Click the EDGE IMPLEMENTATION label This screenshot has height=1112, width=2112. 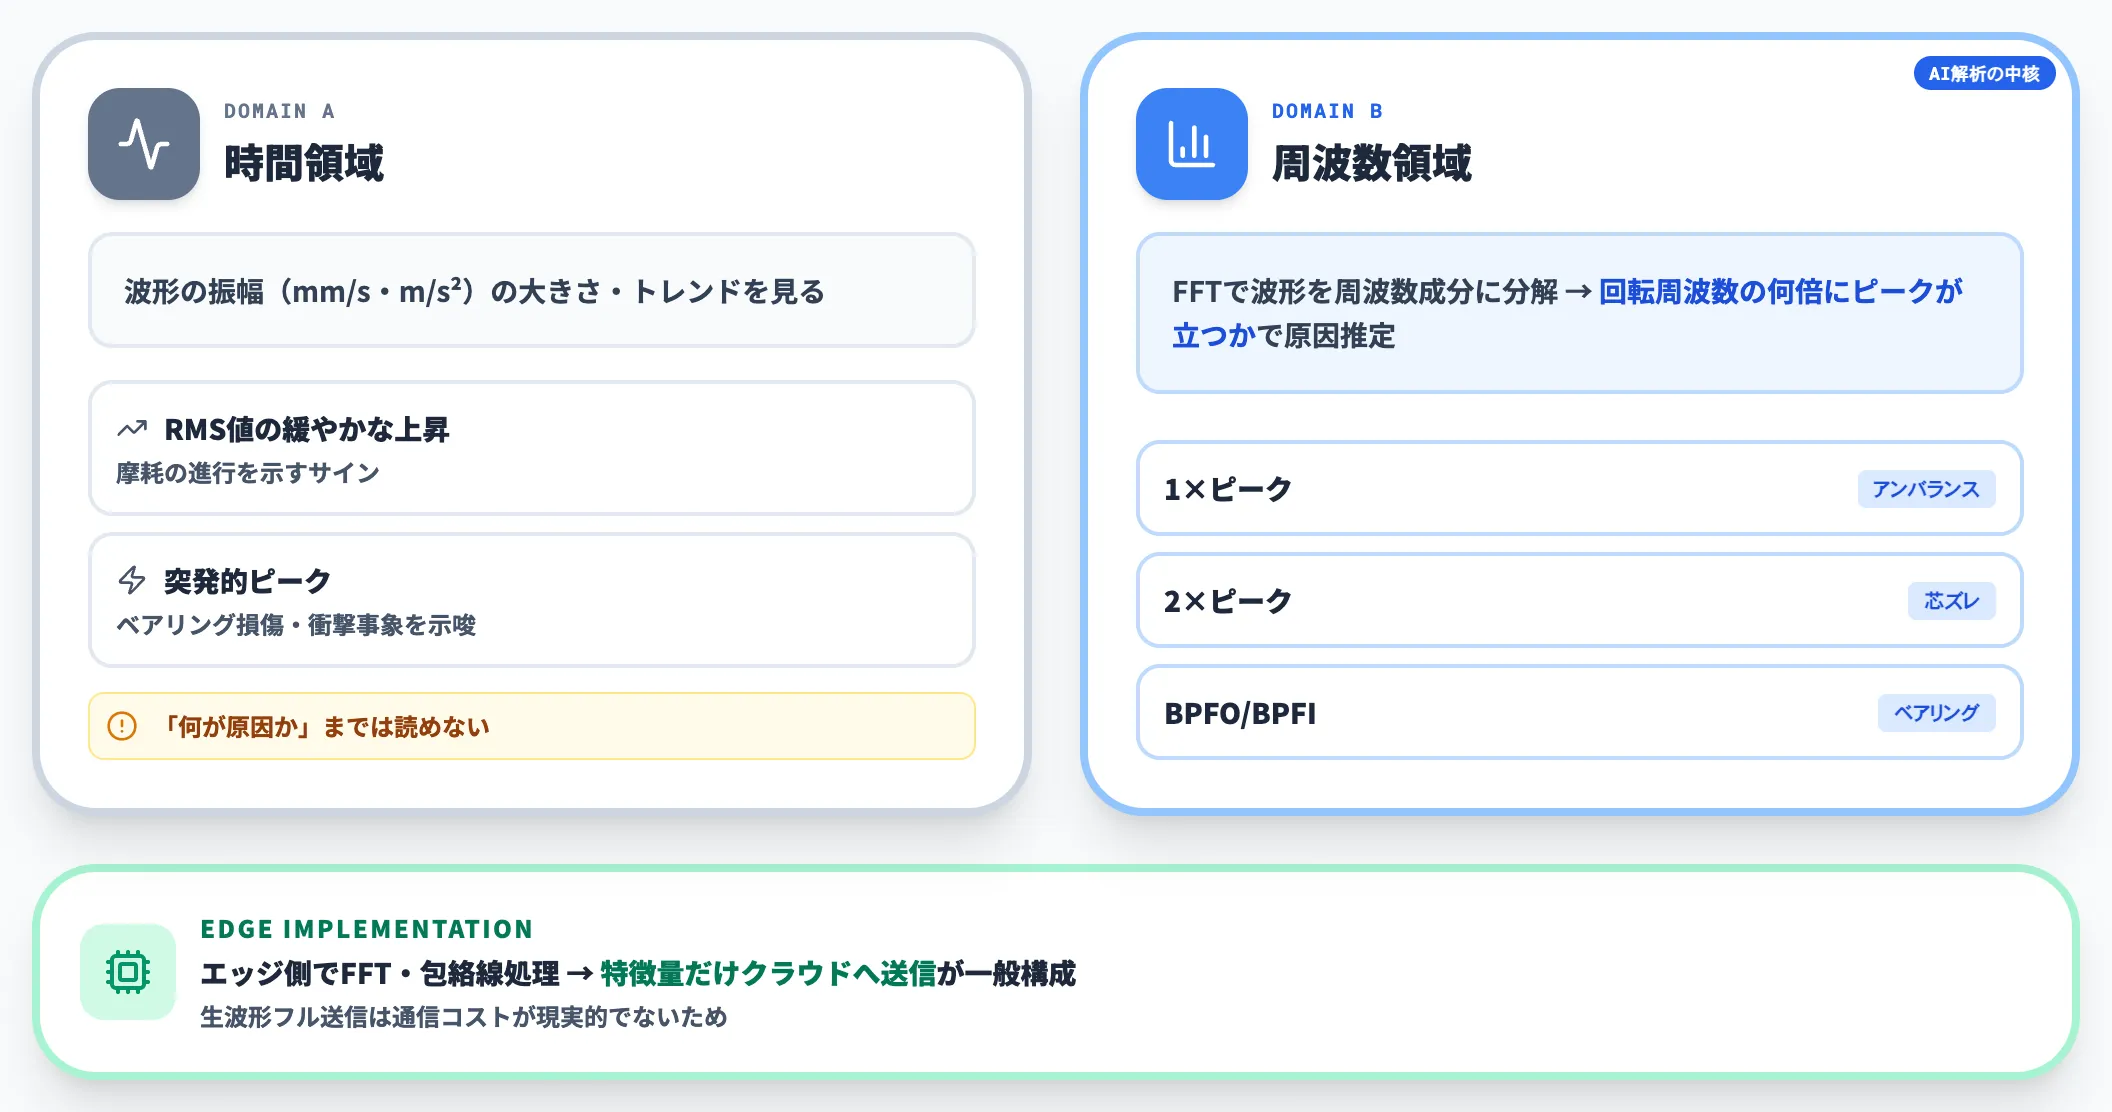367,929
